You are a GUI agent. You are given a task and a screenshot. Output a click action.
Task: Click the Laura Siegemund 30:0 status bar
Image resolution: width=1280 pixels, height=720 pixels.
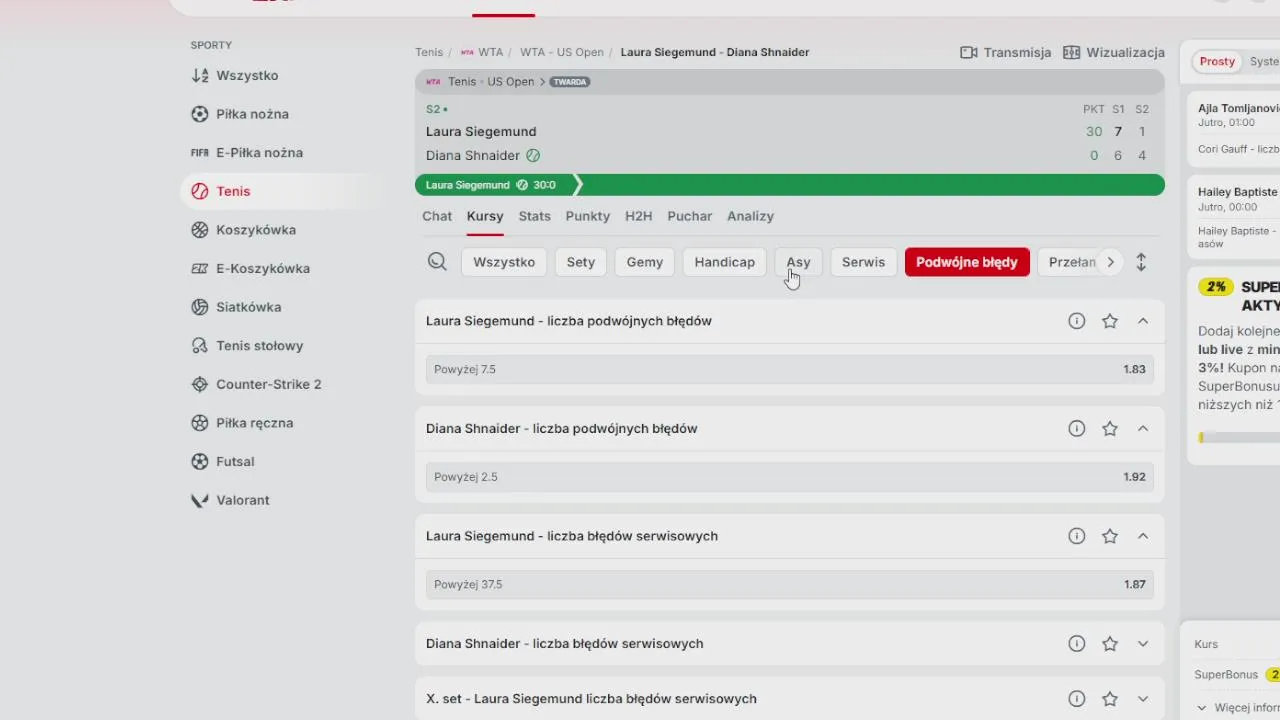tap(790, 185)
